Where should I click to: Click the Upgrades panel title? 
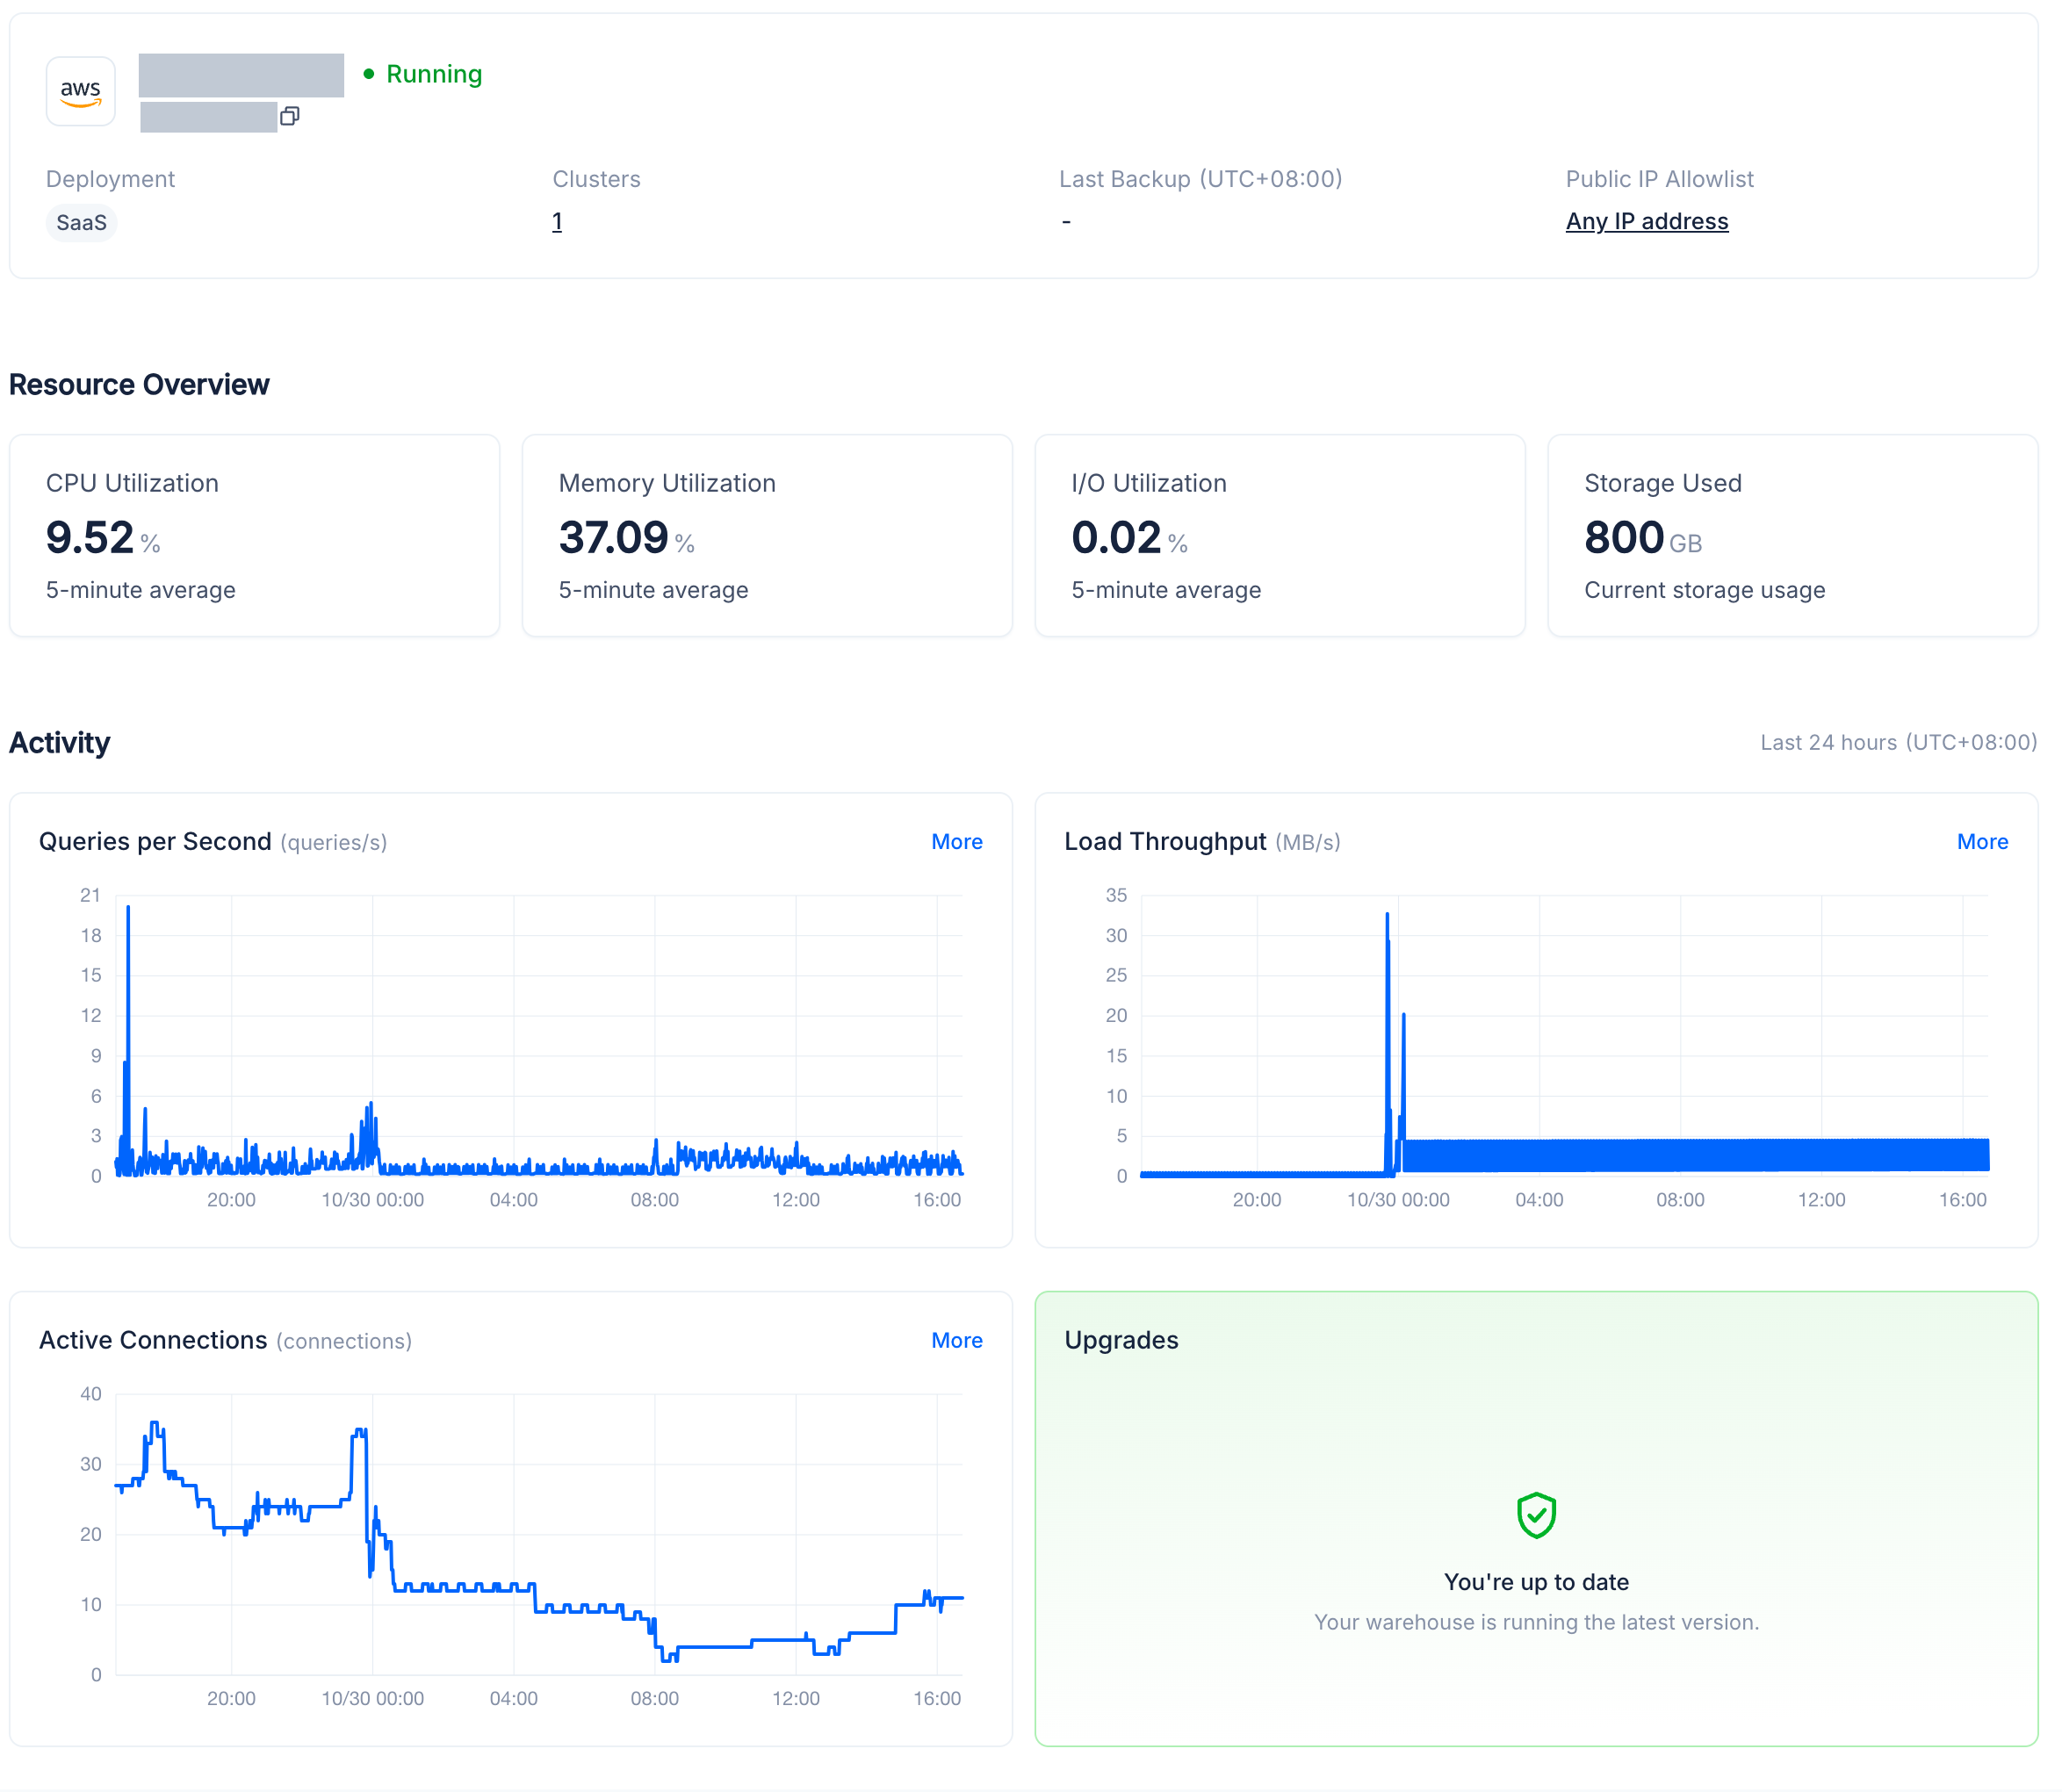pyautogui.click(x=1121, y=1340)
